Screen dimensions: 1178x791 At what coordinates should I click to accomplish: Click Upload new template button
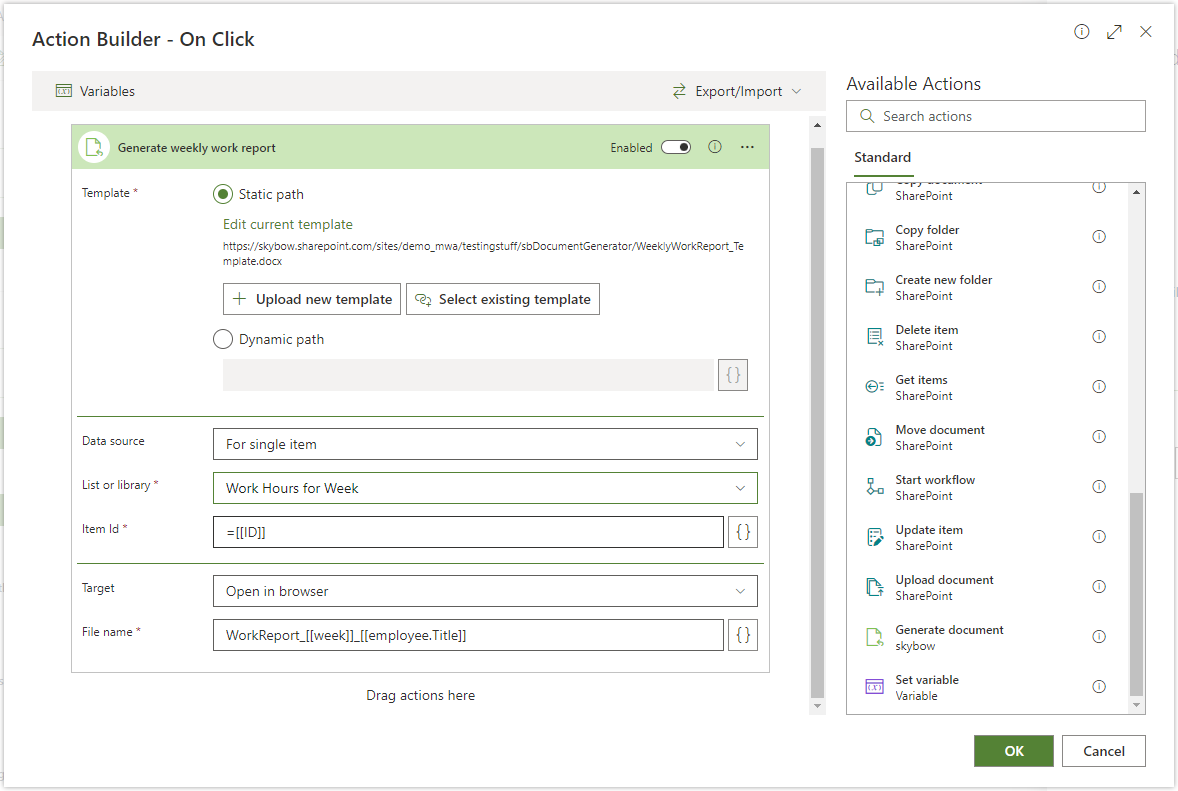(x=312, y=299)
